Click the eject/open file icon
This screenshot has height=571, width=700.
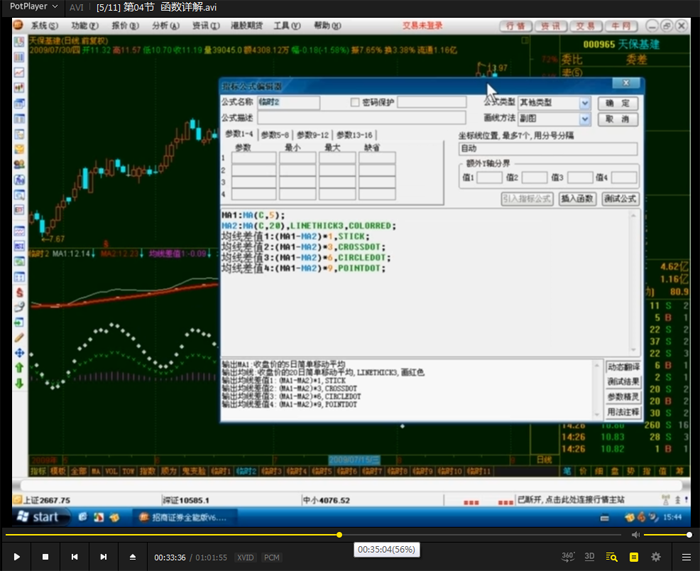[x=132, y=556]
